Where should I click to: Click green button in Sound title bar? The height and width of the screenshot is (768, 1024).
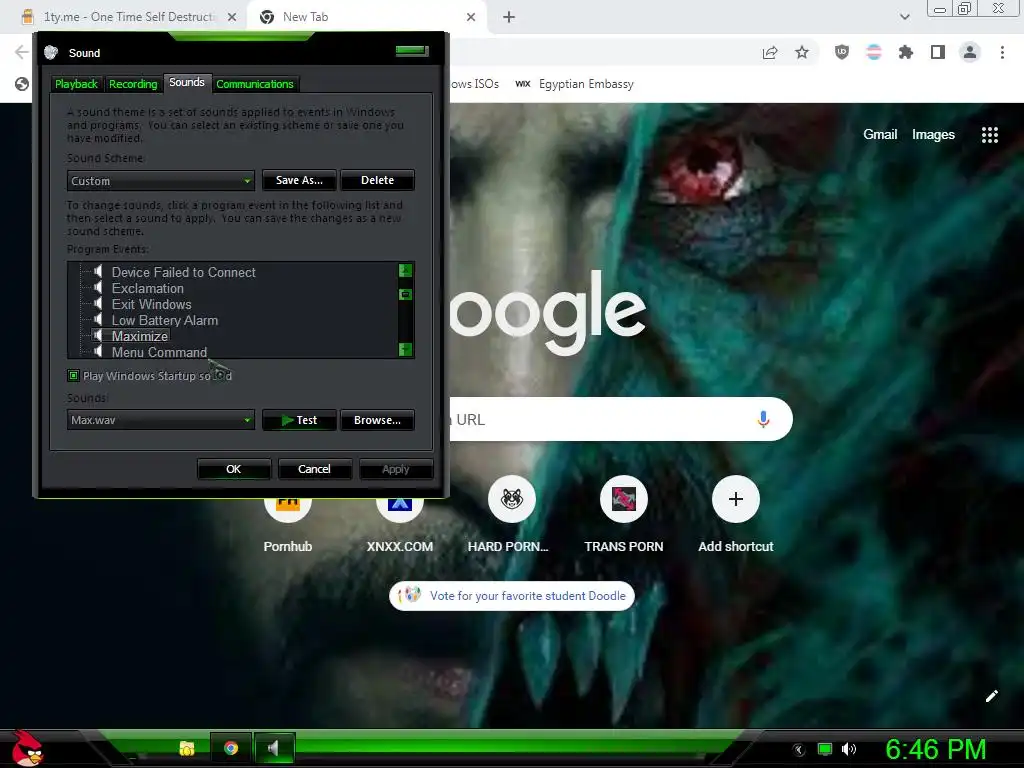412,50
